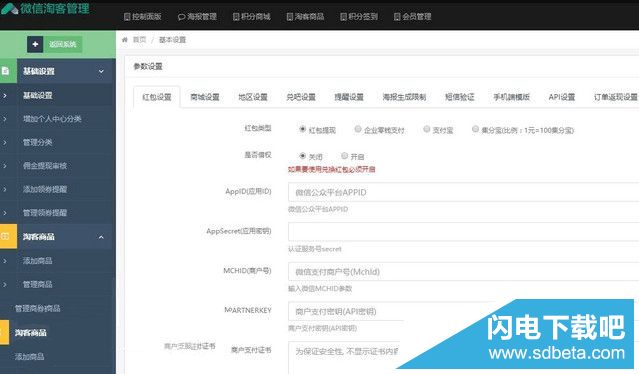
Task: Focus the MCHID(商户号) input field
Action: 463,271
